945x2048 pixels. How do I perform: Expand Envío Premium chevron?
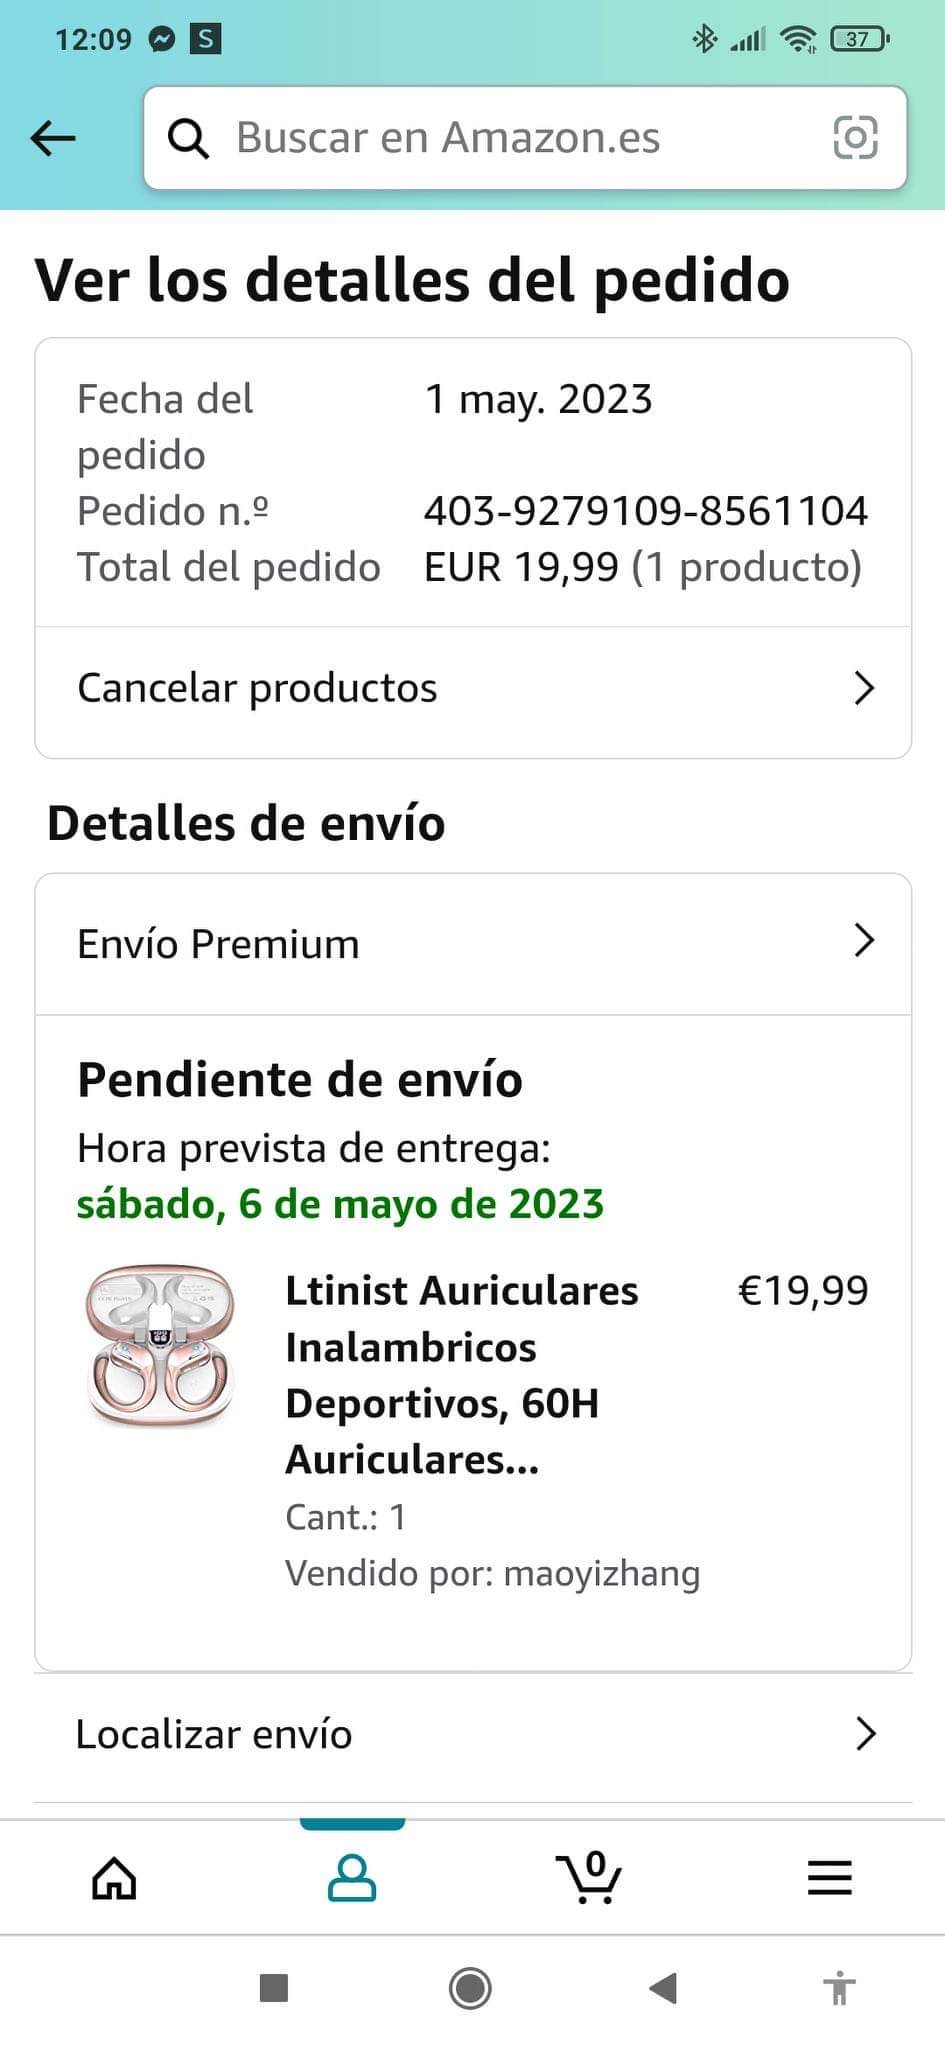864,940
